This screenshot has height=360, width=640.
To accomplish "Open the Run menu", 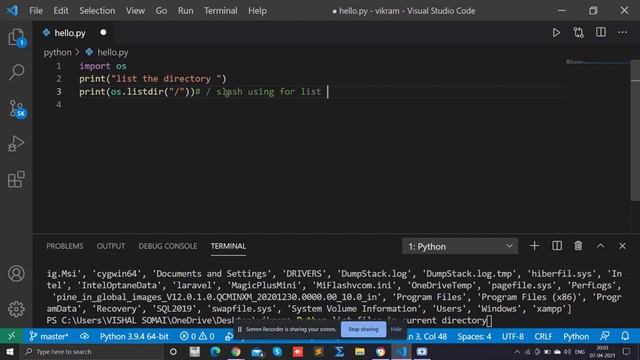I will [x=185, y=11].
